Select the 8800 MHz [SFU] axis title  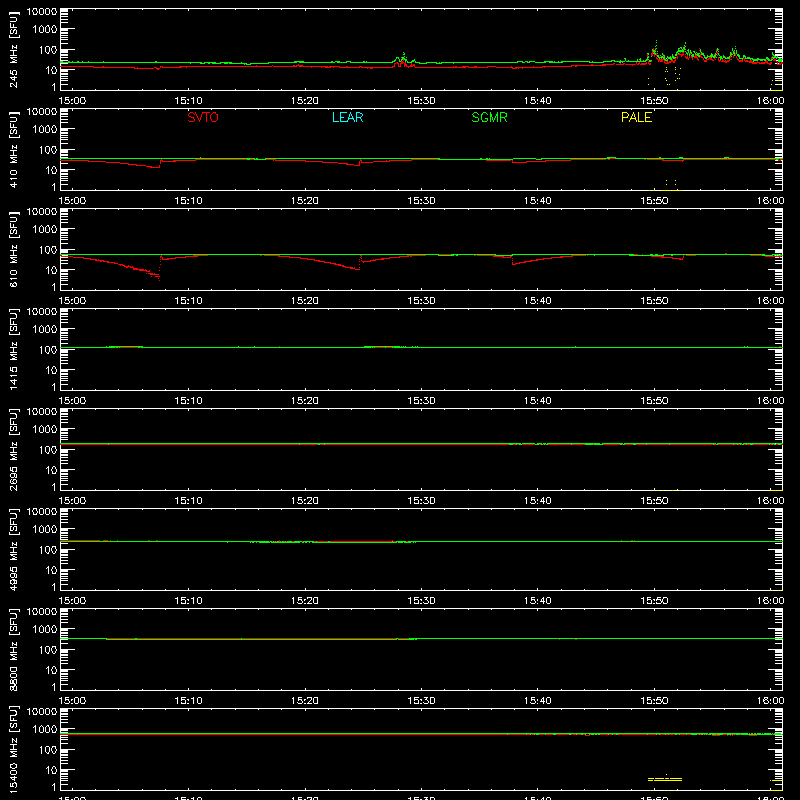tap(14, 649)
